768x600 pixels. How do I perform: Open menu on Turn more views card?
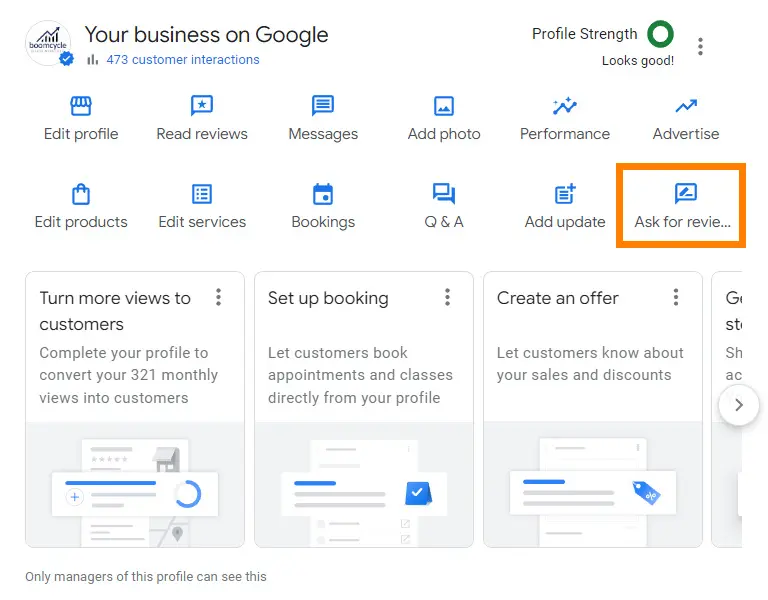[x=218, y=297]
